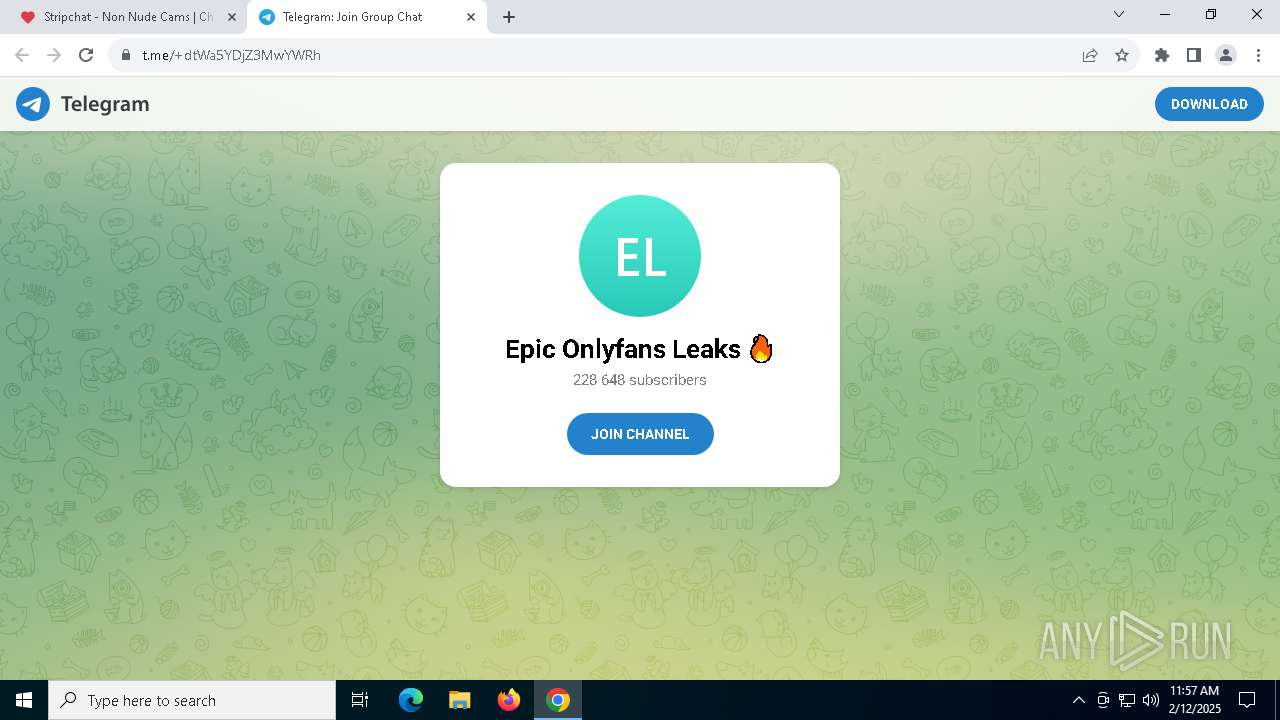The image size is (1280, 720).
Task: Open the volume control tray icon
Action: tap(1151, 700)
